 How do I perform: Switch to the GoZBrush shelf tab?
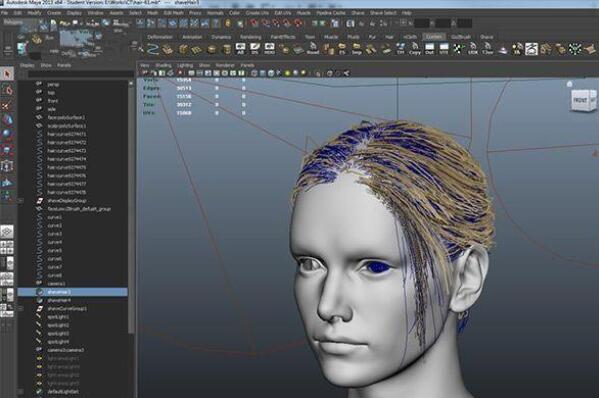point(461,37)
